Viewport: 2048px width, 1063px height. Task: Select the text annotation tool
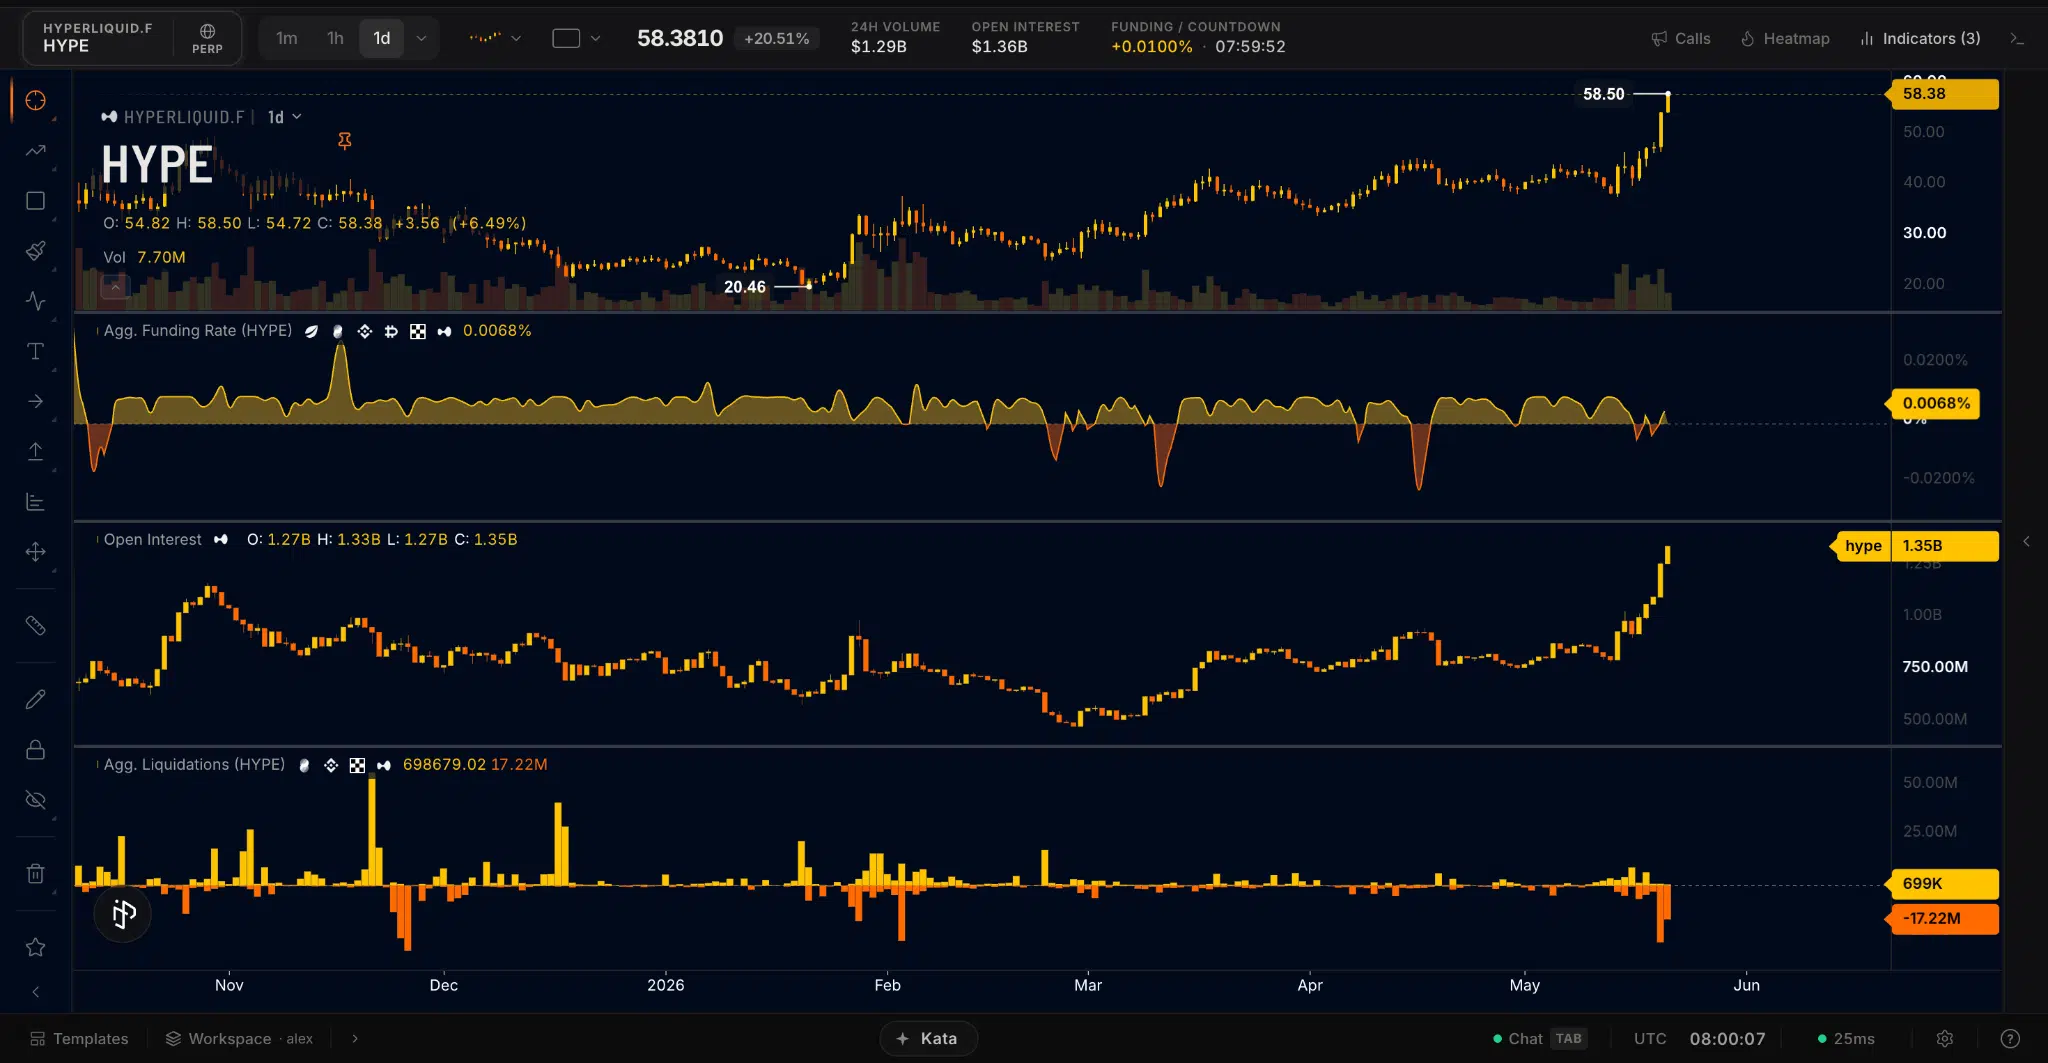click(x=36, y=351)
